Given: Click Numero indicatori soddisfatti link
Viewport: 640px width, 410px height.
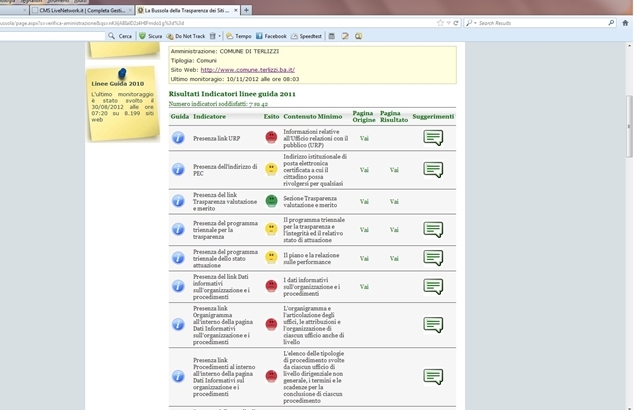Looking at the screenshot, I should pyautogui.click(x=218, y=104).
